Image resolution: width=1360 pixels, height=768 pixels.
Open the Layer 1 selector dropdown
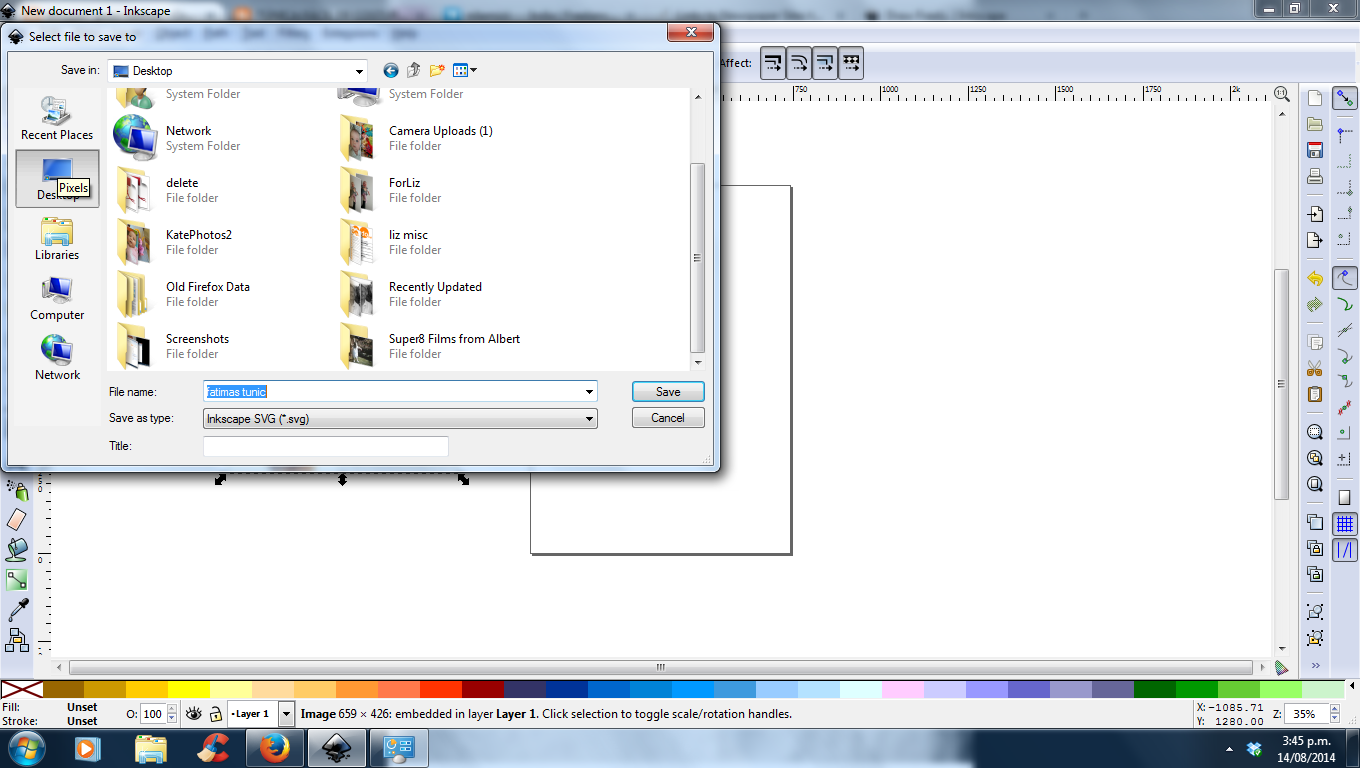[x=287, y=714]
